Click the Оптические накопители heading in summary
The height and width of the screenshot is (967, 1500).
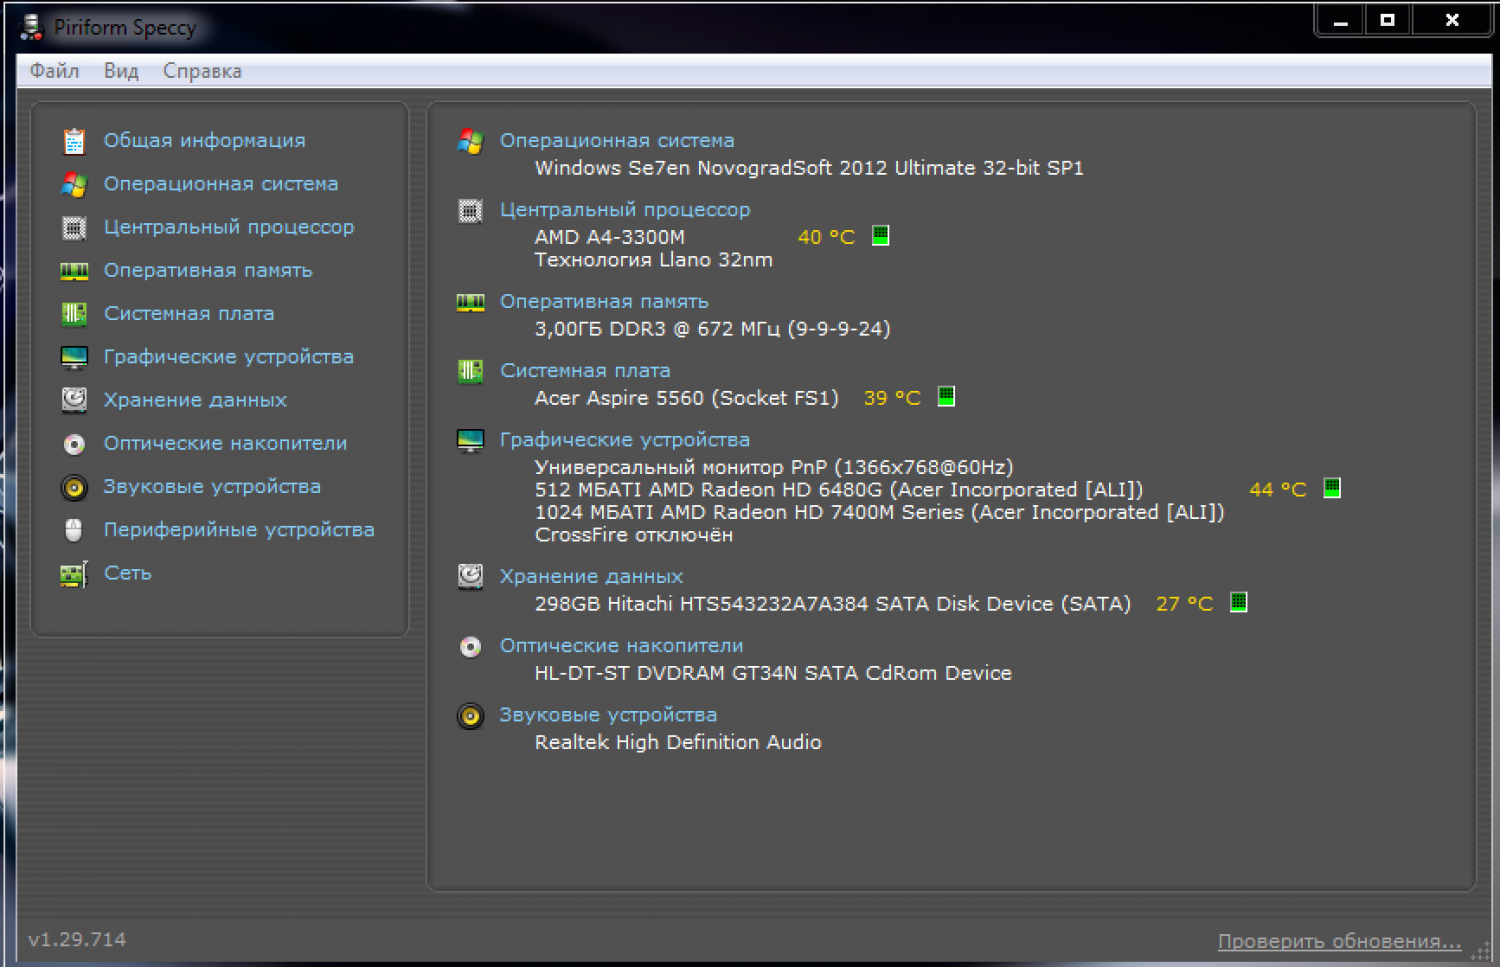pos(622,647)
